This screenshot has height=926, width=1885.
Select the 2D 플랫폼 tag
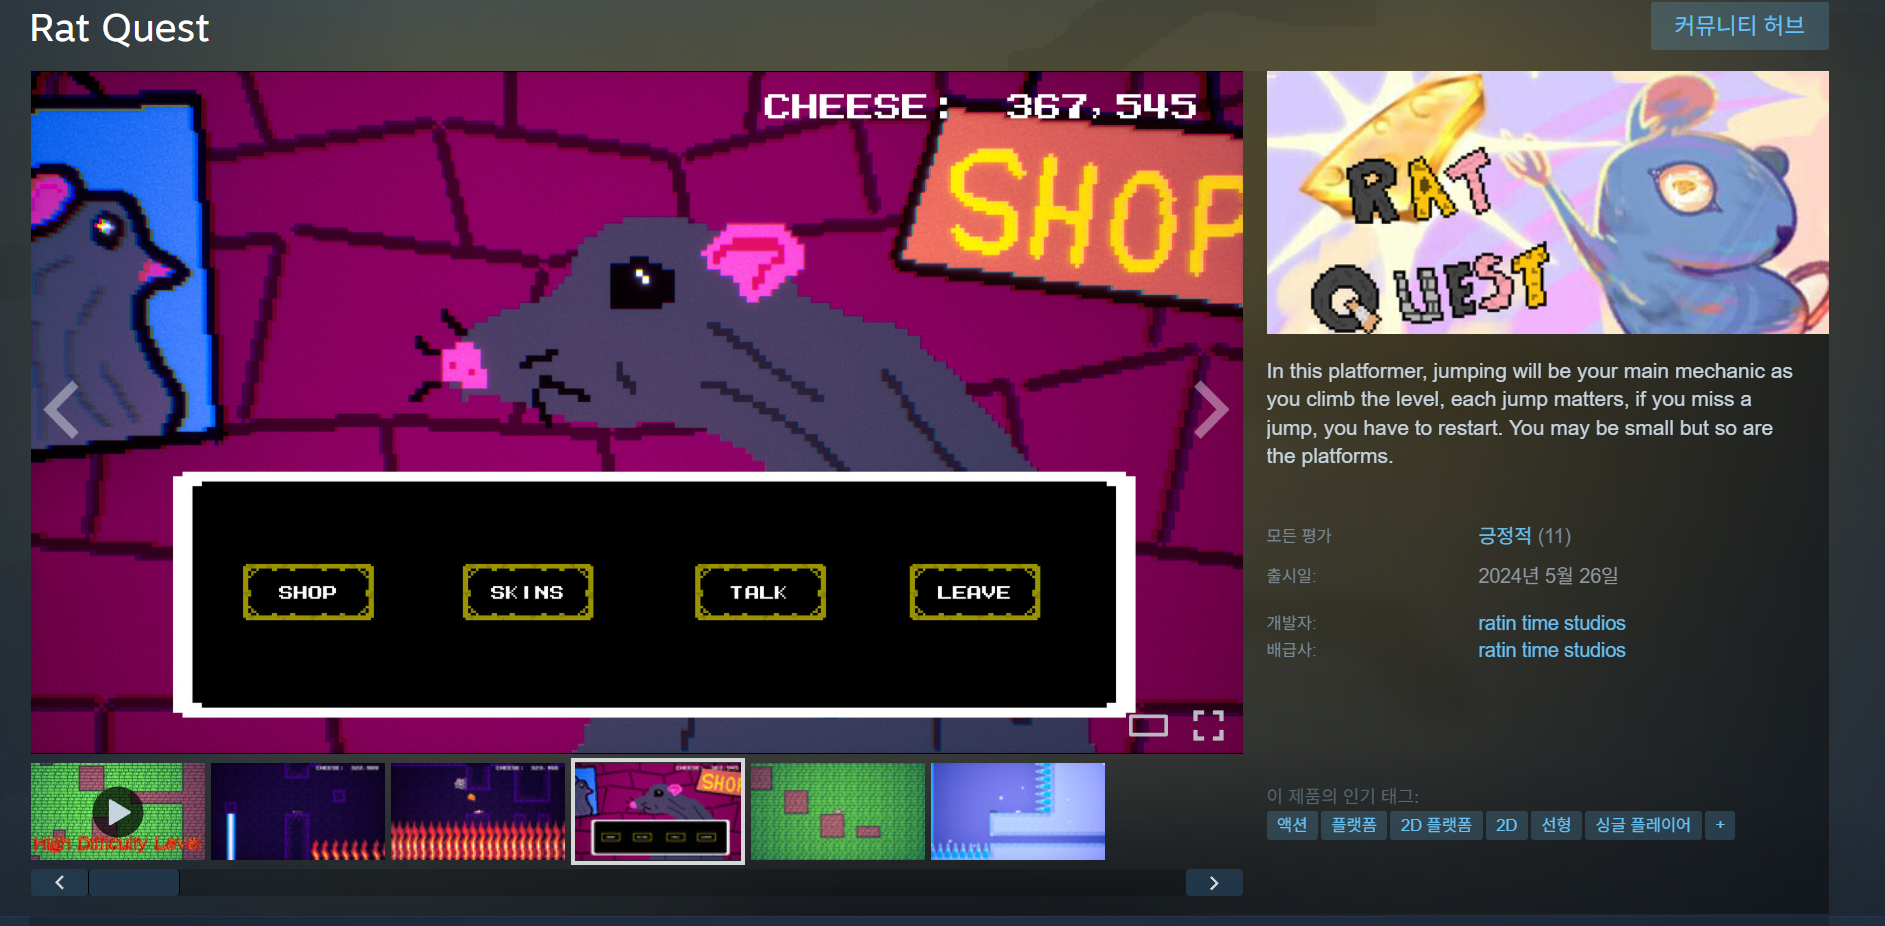(x=1435, y=825)
